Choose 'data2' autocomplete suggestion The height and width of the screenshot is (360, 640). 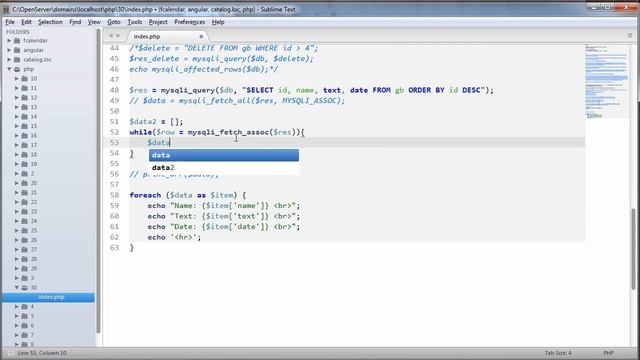(x=224, y=167)
